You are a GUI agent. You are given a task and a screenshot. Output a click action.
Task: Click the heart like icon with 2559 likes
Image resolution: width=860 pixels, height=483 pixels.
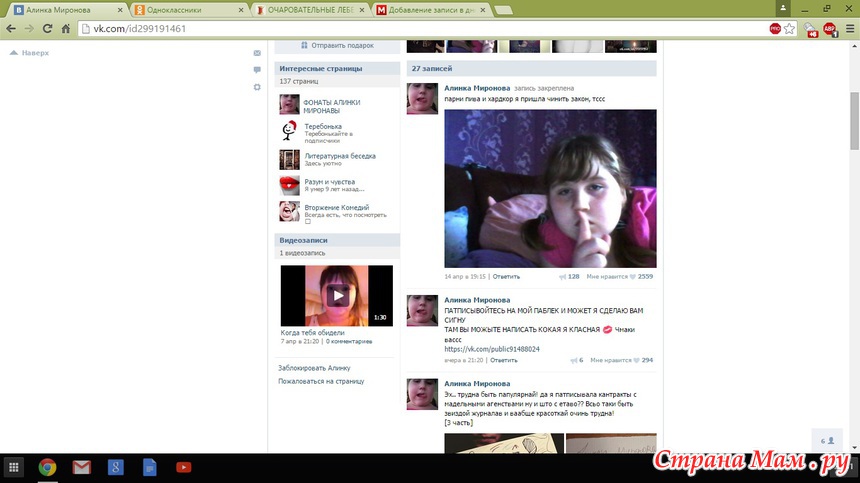[632, 276]
